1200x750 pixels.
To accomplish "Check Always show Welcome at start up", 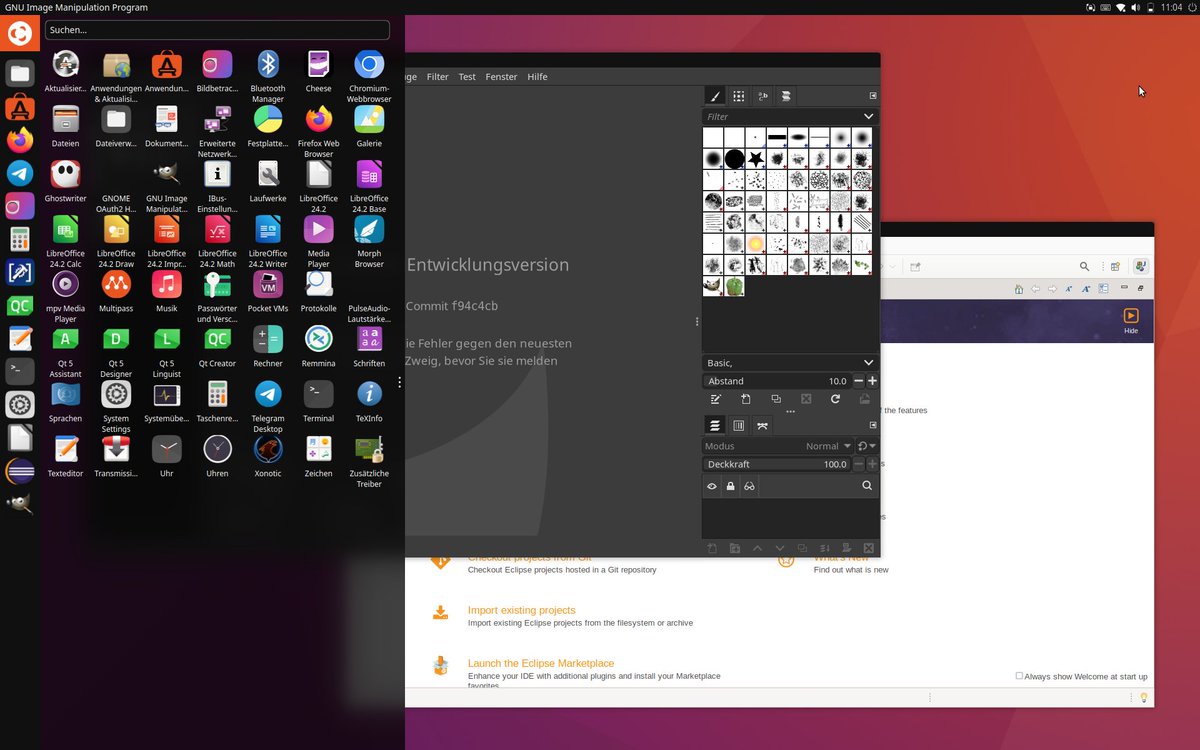I will coord(1018,675).
